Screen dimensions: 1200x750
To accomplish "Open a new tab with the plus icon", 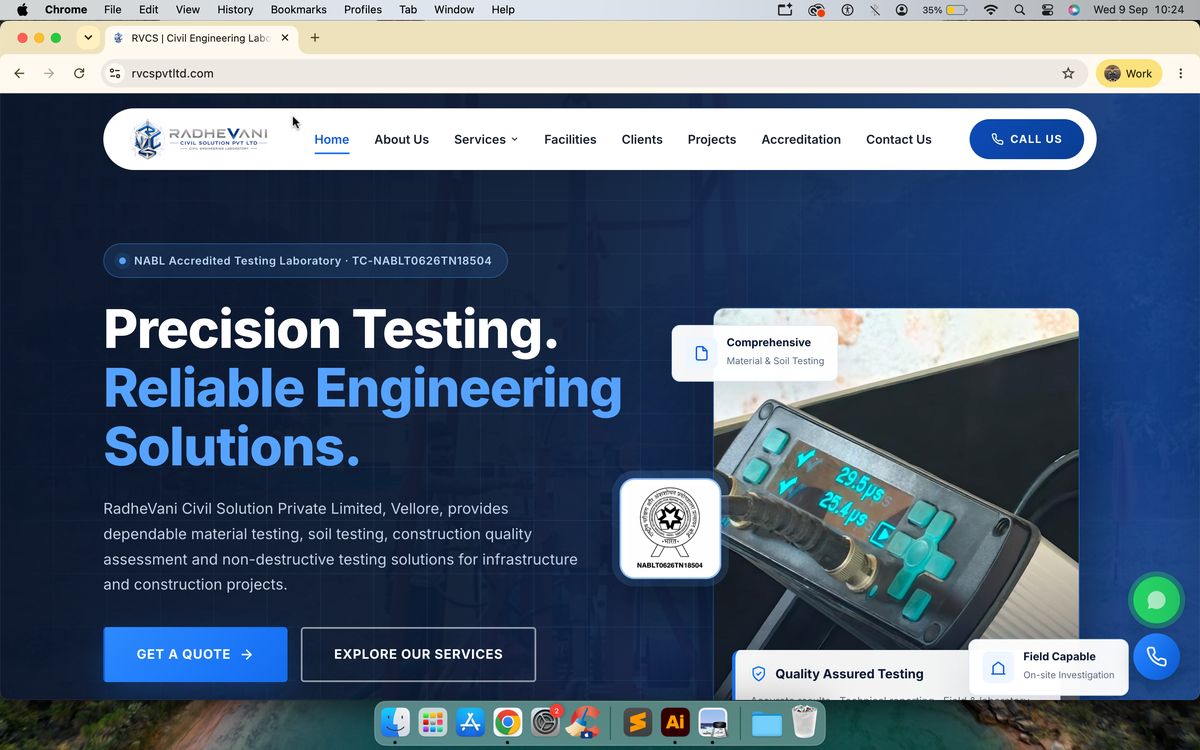I will (x=315, y=38).
